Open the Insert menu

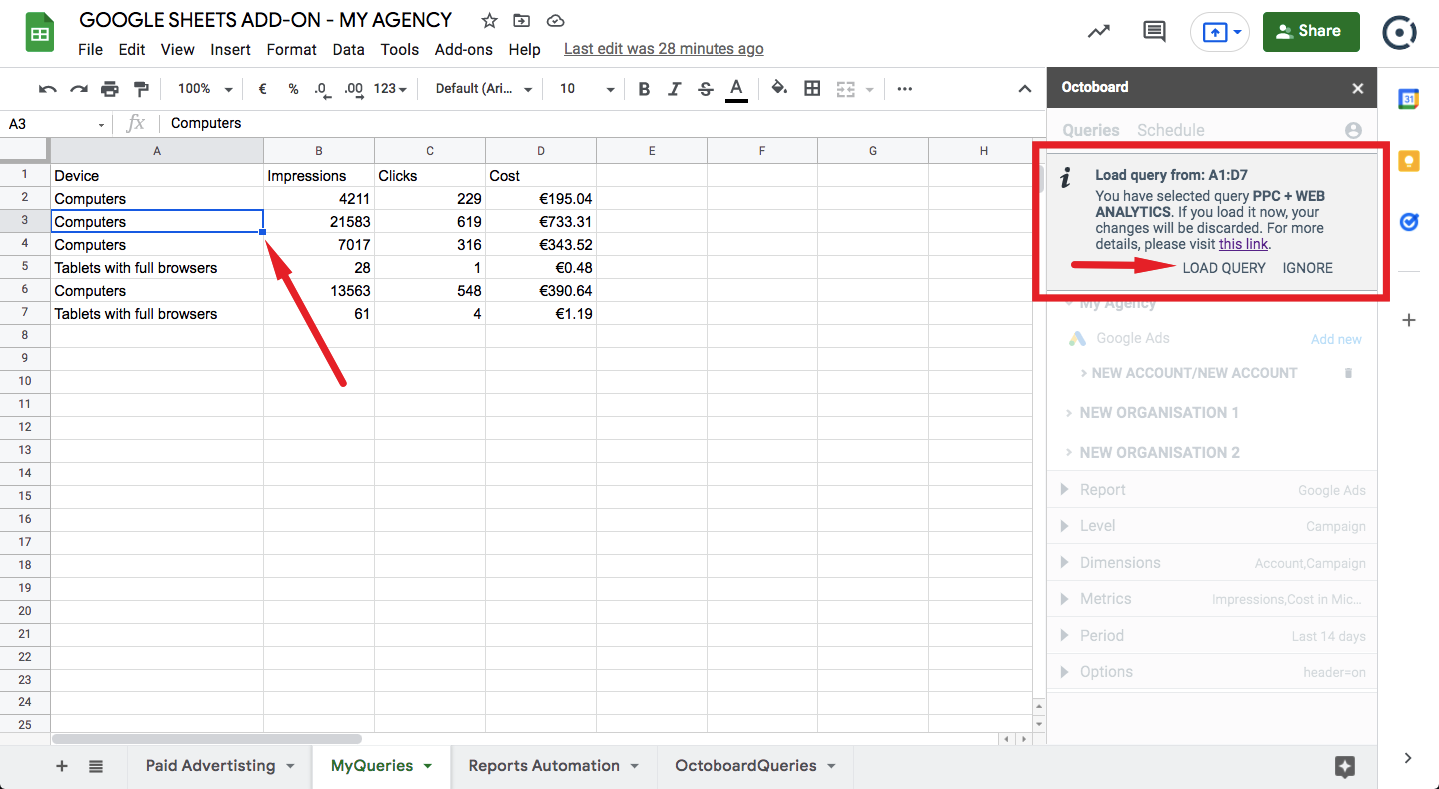(x=231, y=49)
